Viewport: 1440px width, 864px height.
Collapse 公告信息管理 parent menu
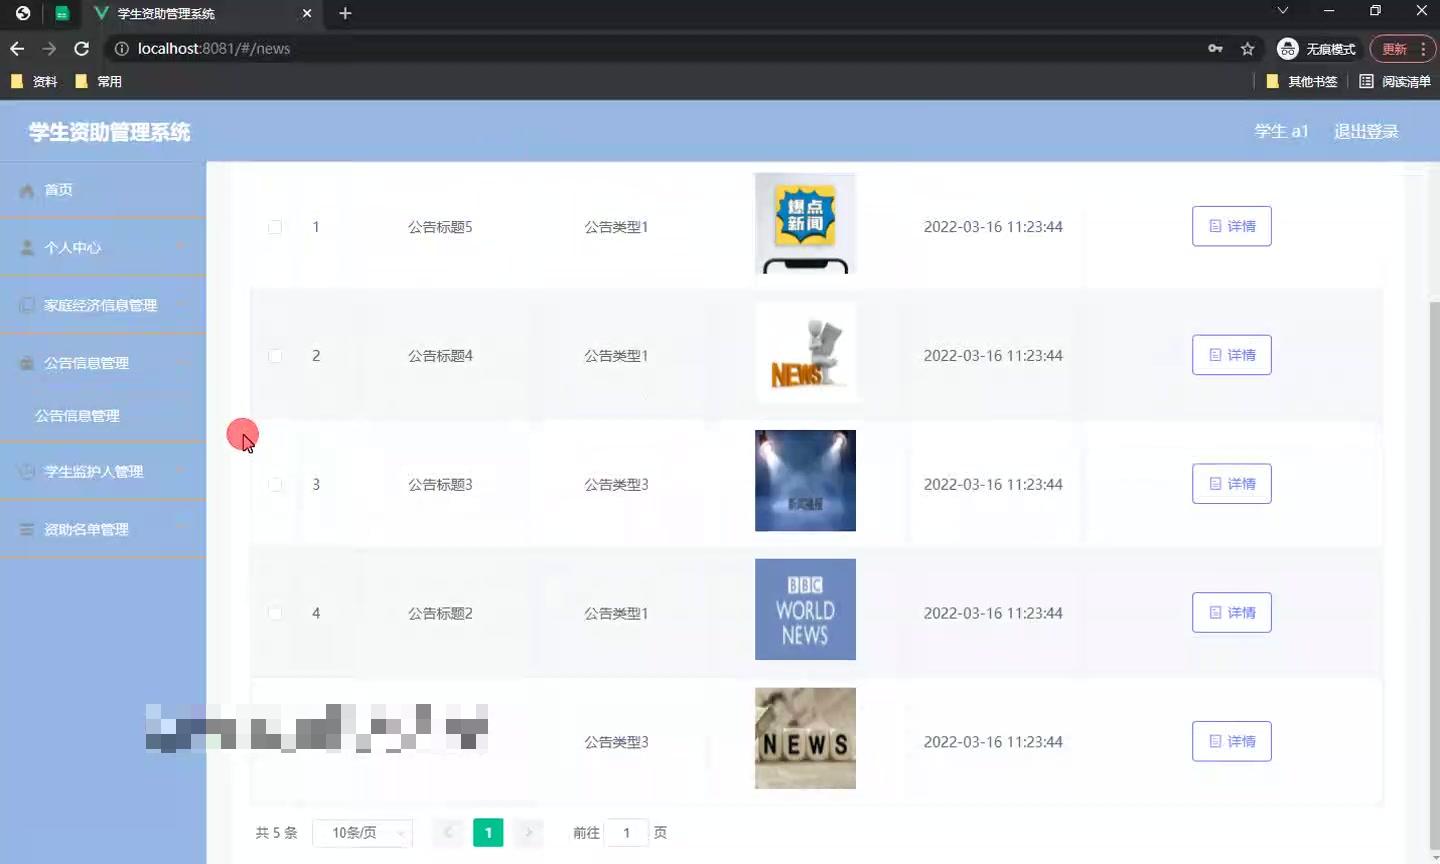tap(103, 363)
